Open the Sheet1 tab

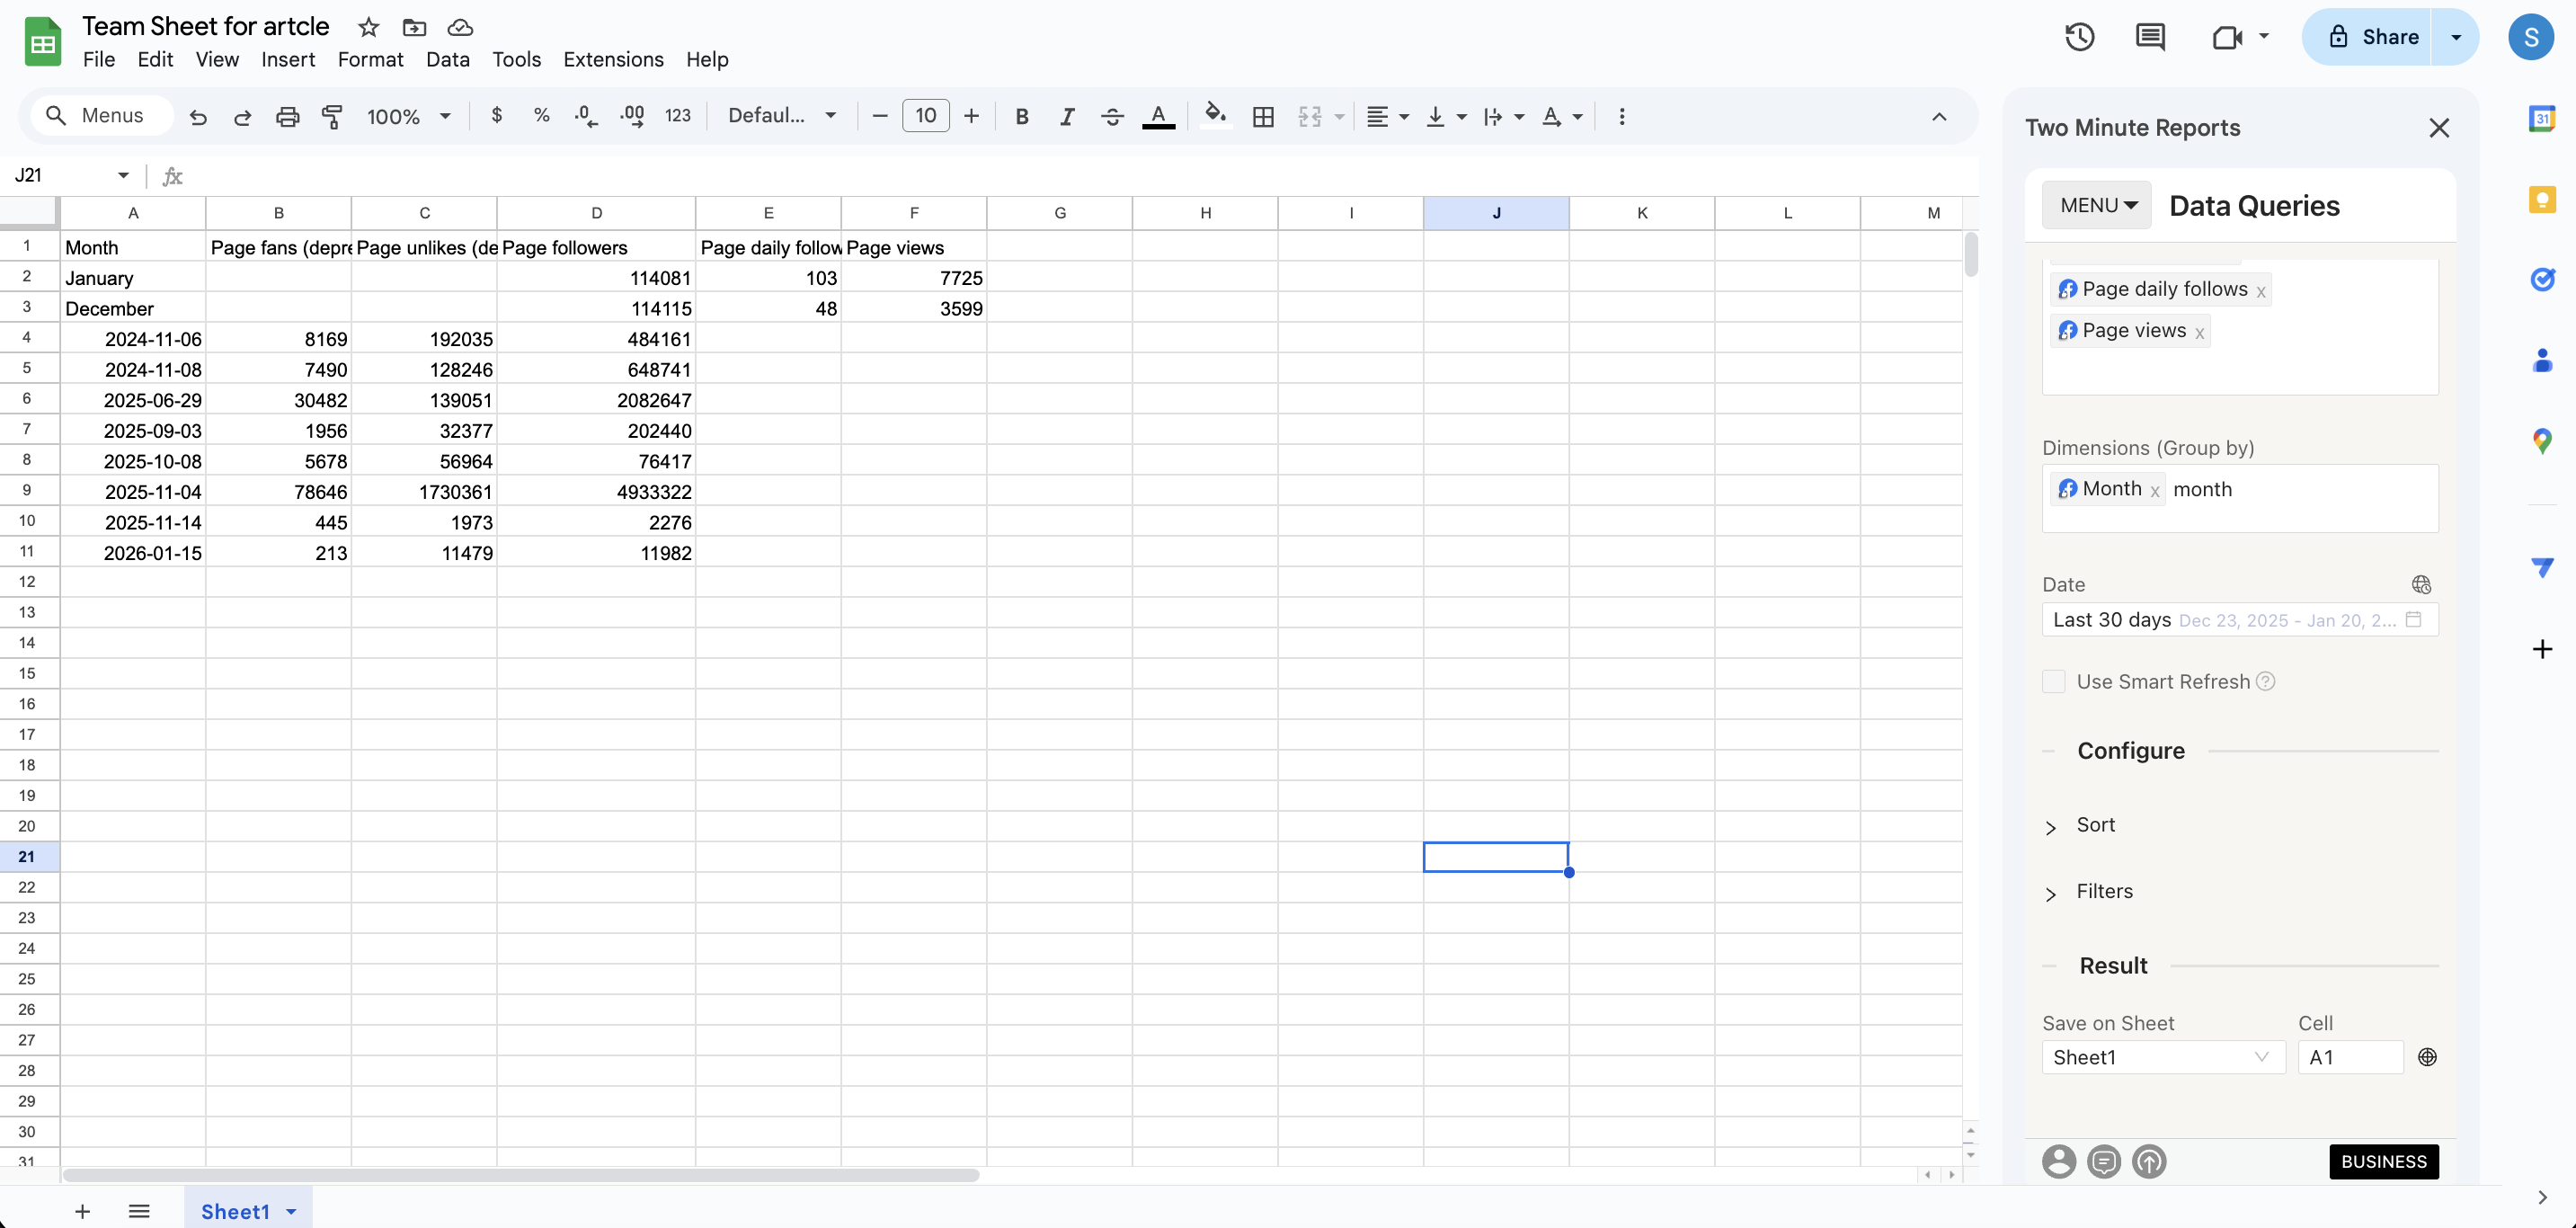(235, 1211)
